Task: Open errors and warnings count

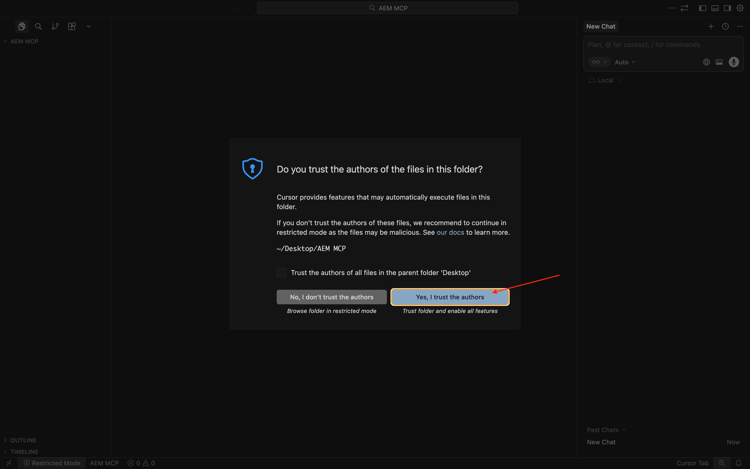Action: (141, 463)
